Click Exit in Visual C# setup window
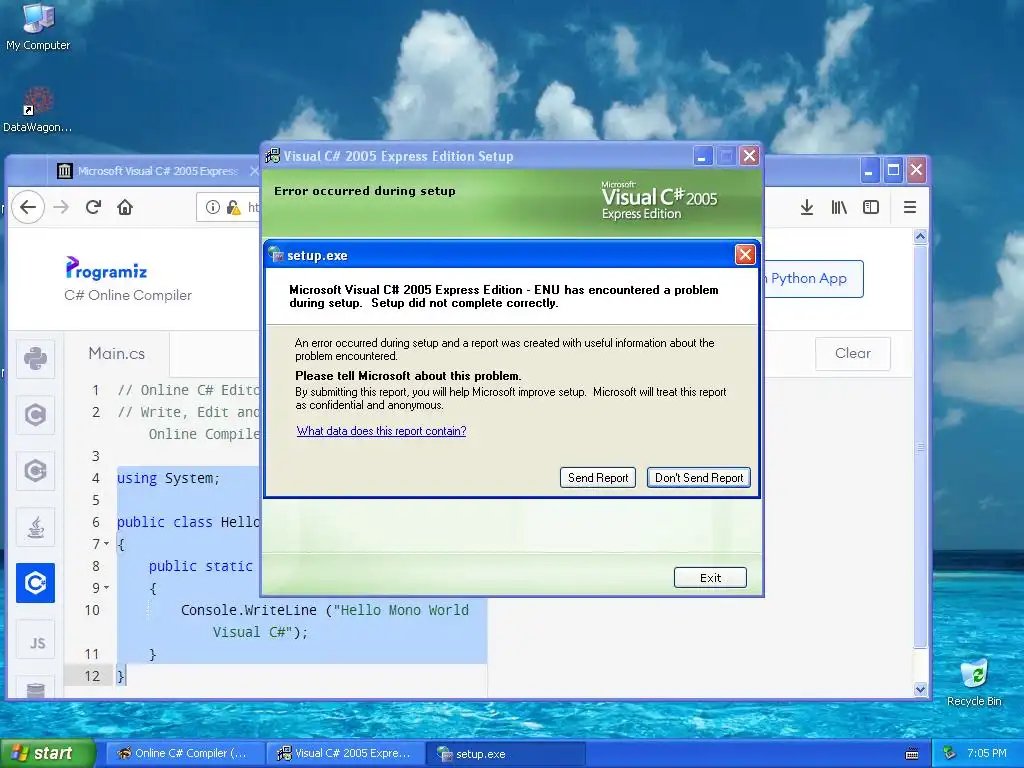 click(710, 577)
